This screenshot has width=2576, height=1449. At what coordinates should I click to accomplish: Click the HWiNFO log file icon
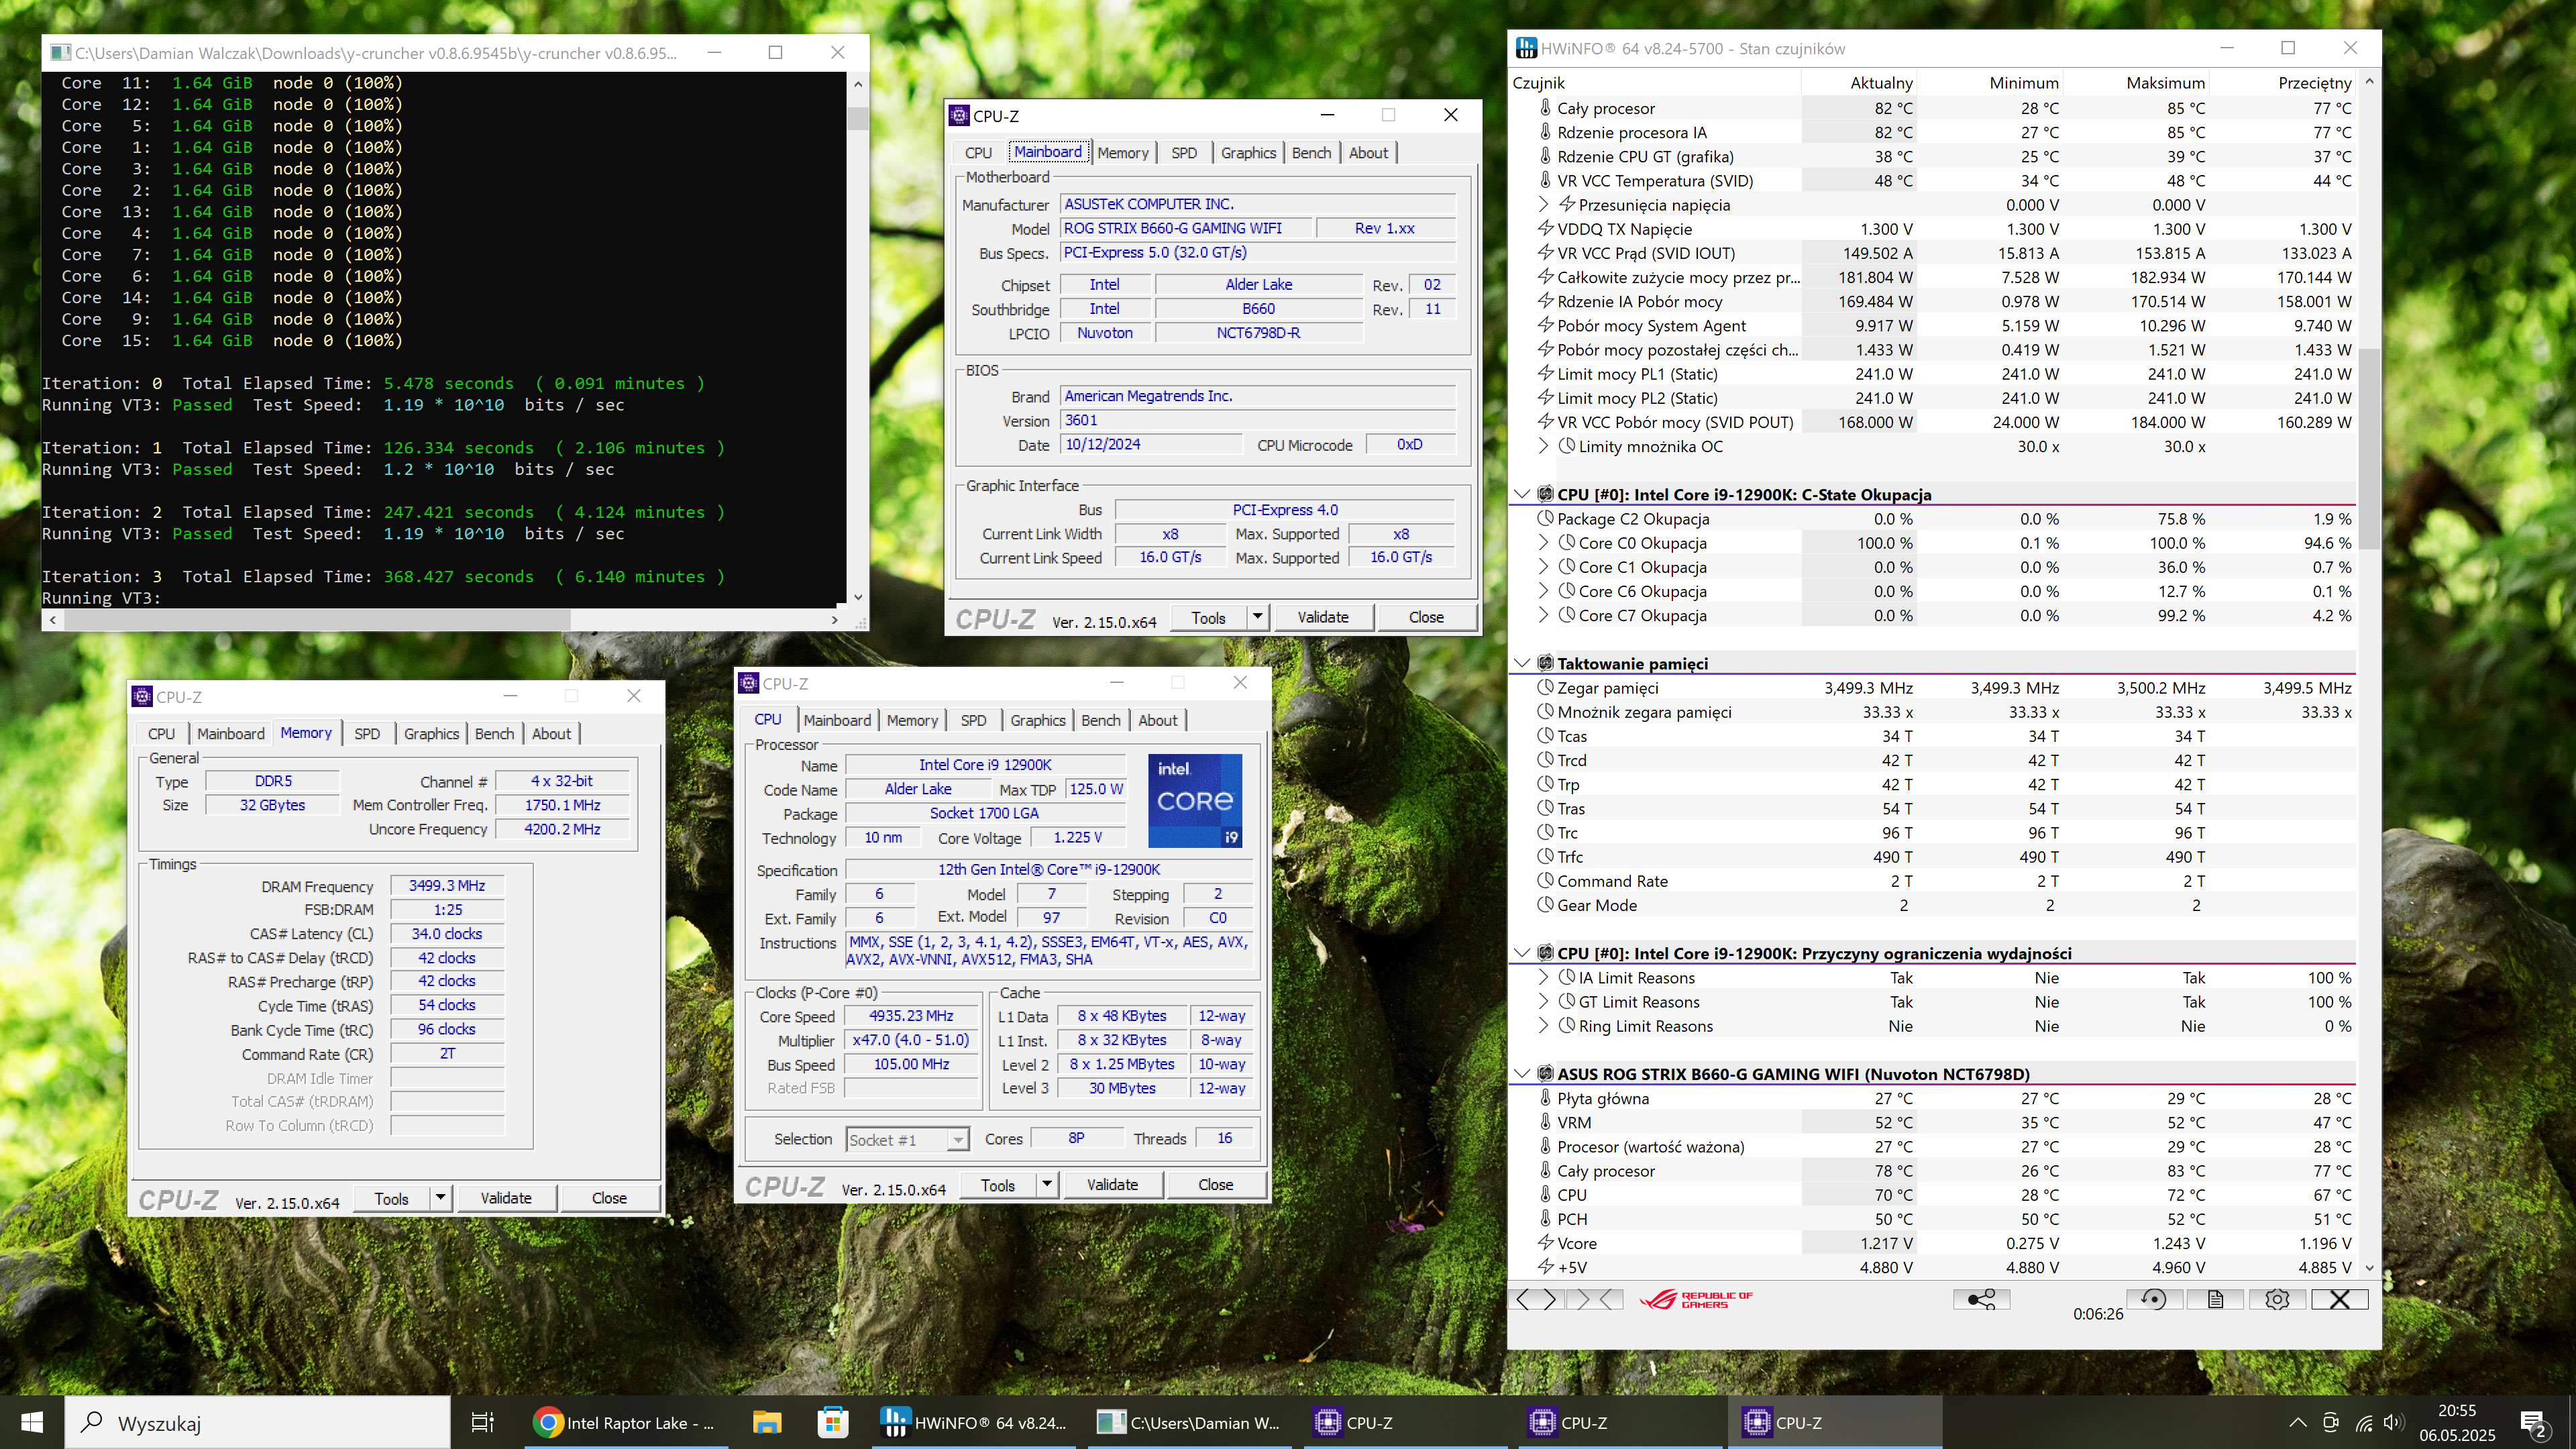pos(2215,1299)
